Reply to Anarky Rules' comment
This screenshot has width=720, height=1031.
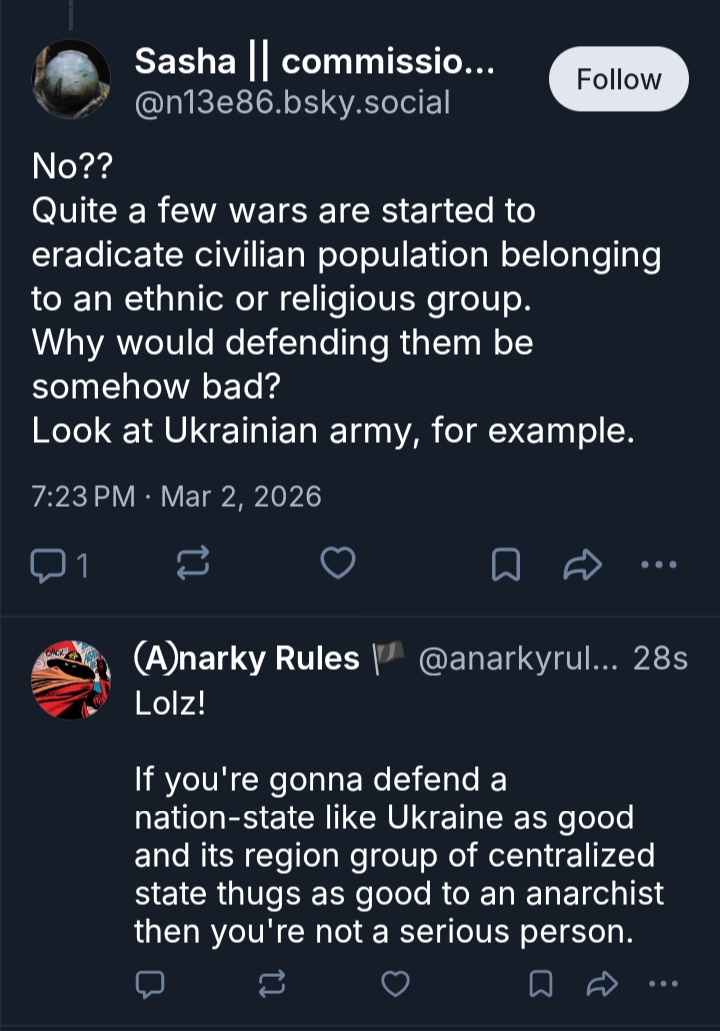point(149,984)
